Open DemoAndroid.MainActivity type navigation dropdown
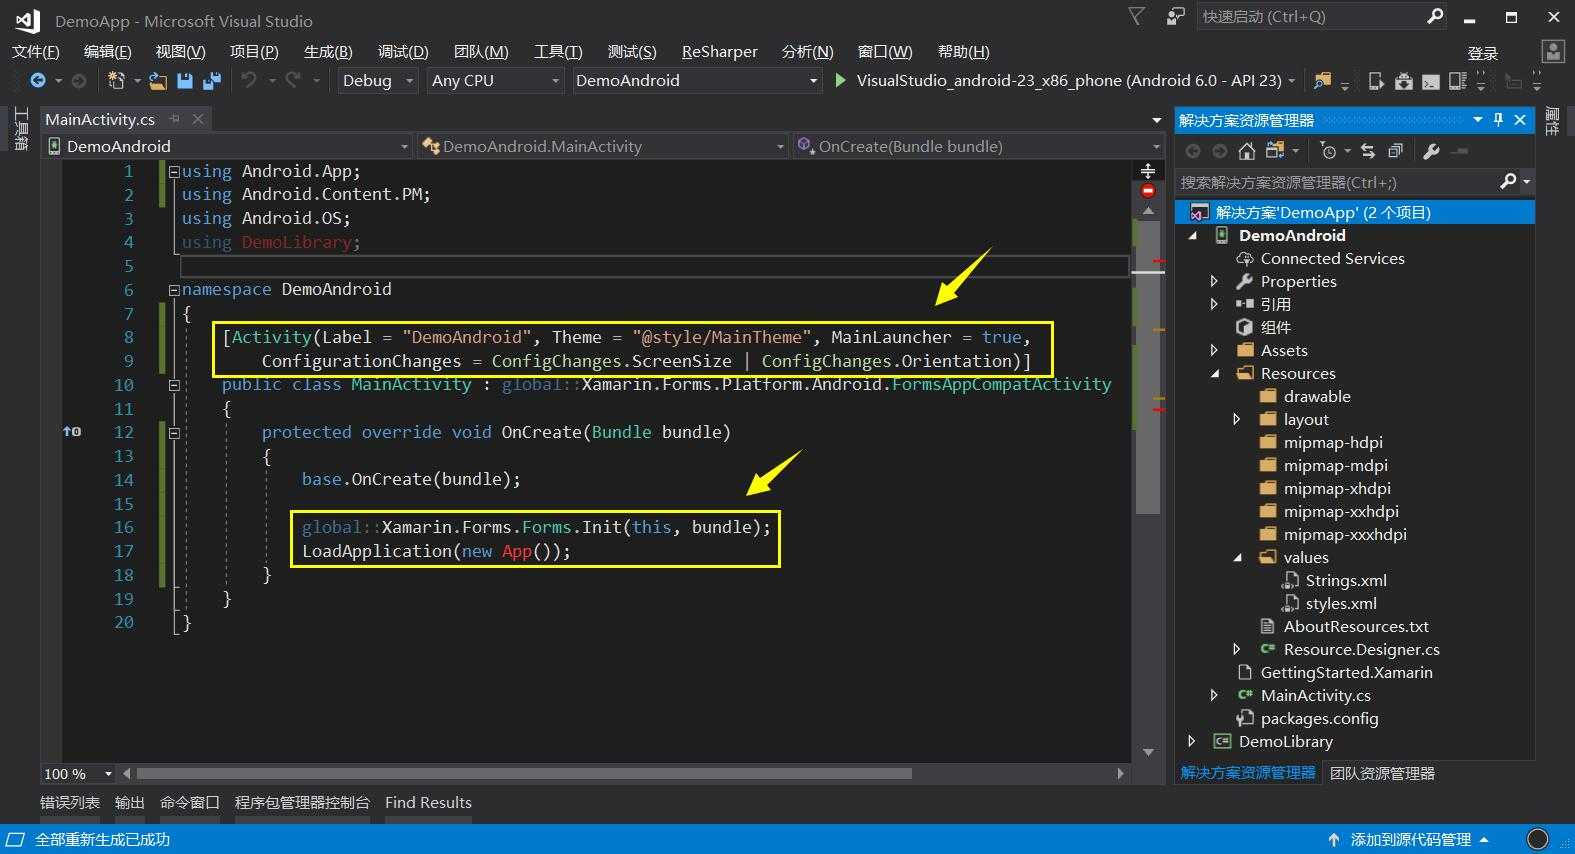The height and width of the screenshot is (854, 1575). (603, 146)
